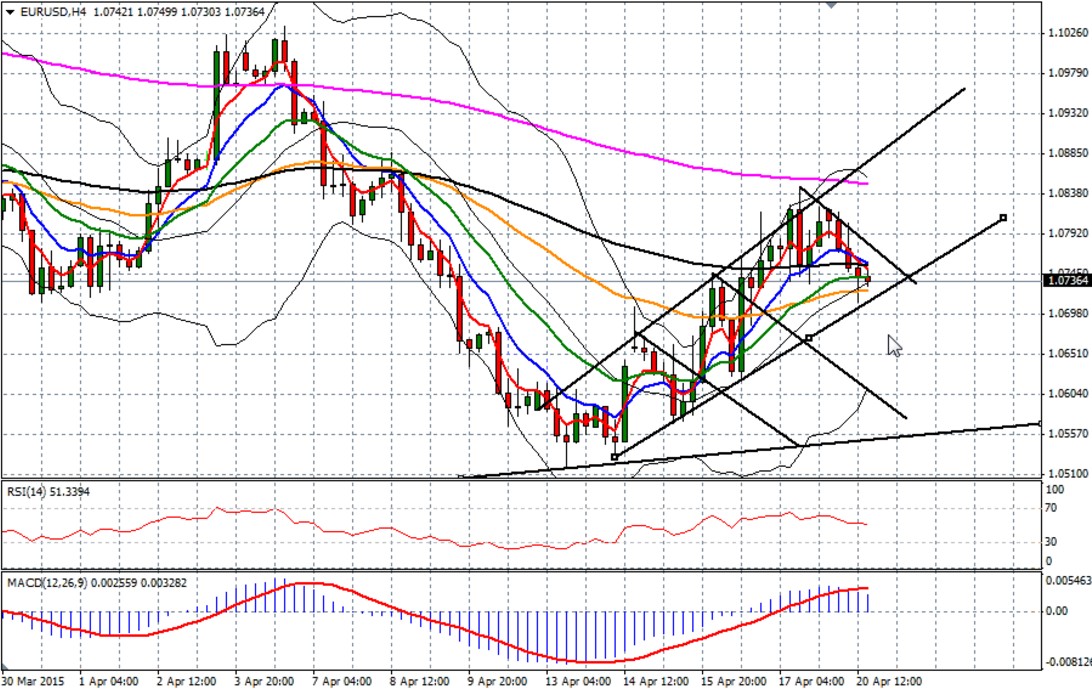Viewport: 1092px width, 689px height.
Task: Click time axis label "3 Apr 20:00"
Action: tap(264, 681)
